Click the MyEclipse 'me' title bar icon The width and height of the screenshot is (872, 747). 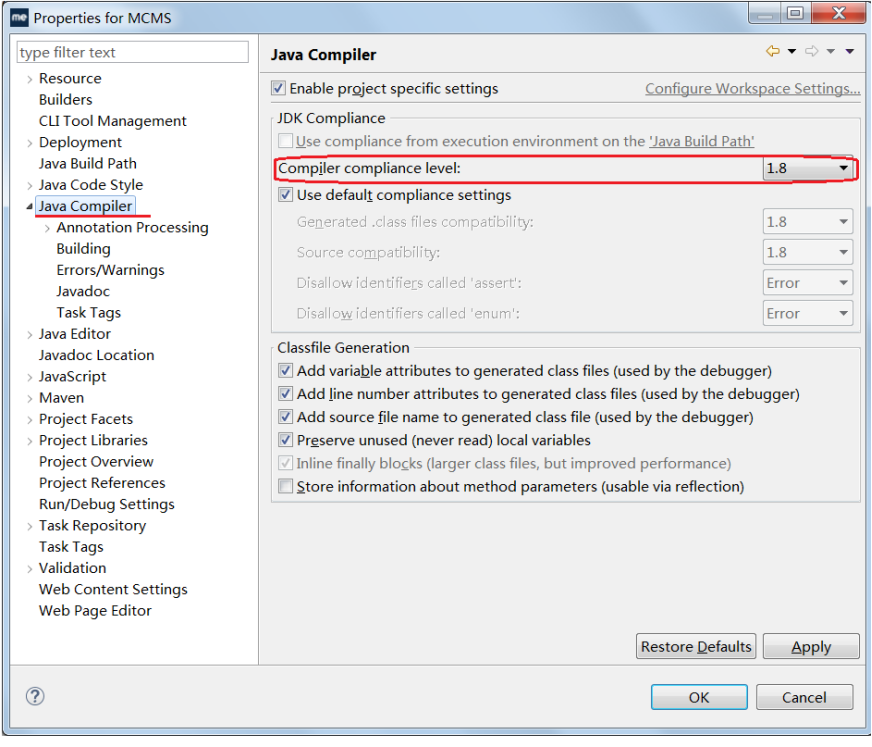[x=19, y=17]
